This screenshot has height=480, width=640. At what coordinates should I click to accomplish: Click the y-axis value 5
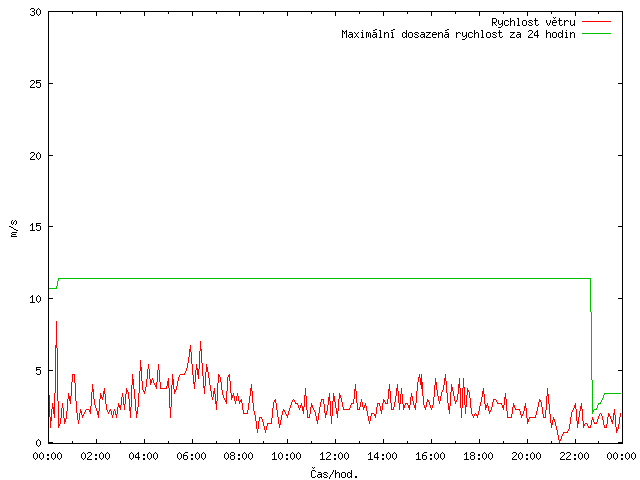tap(39, 371)
